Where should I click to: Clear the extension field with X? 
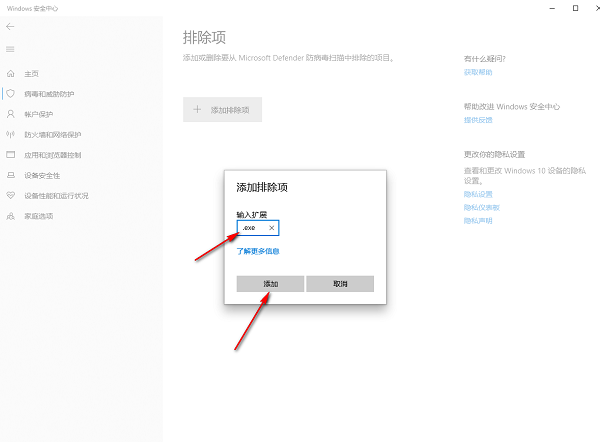click(272, 228)
